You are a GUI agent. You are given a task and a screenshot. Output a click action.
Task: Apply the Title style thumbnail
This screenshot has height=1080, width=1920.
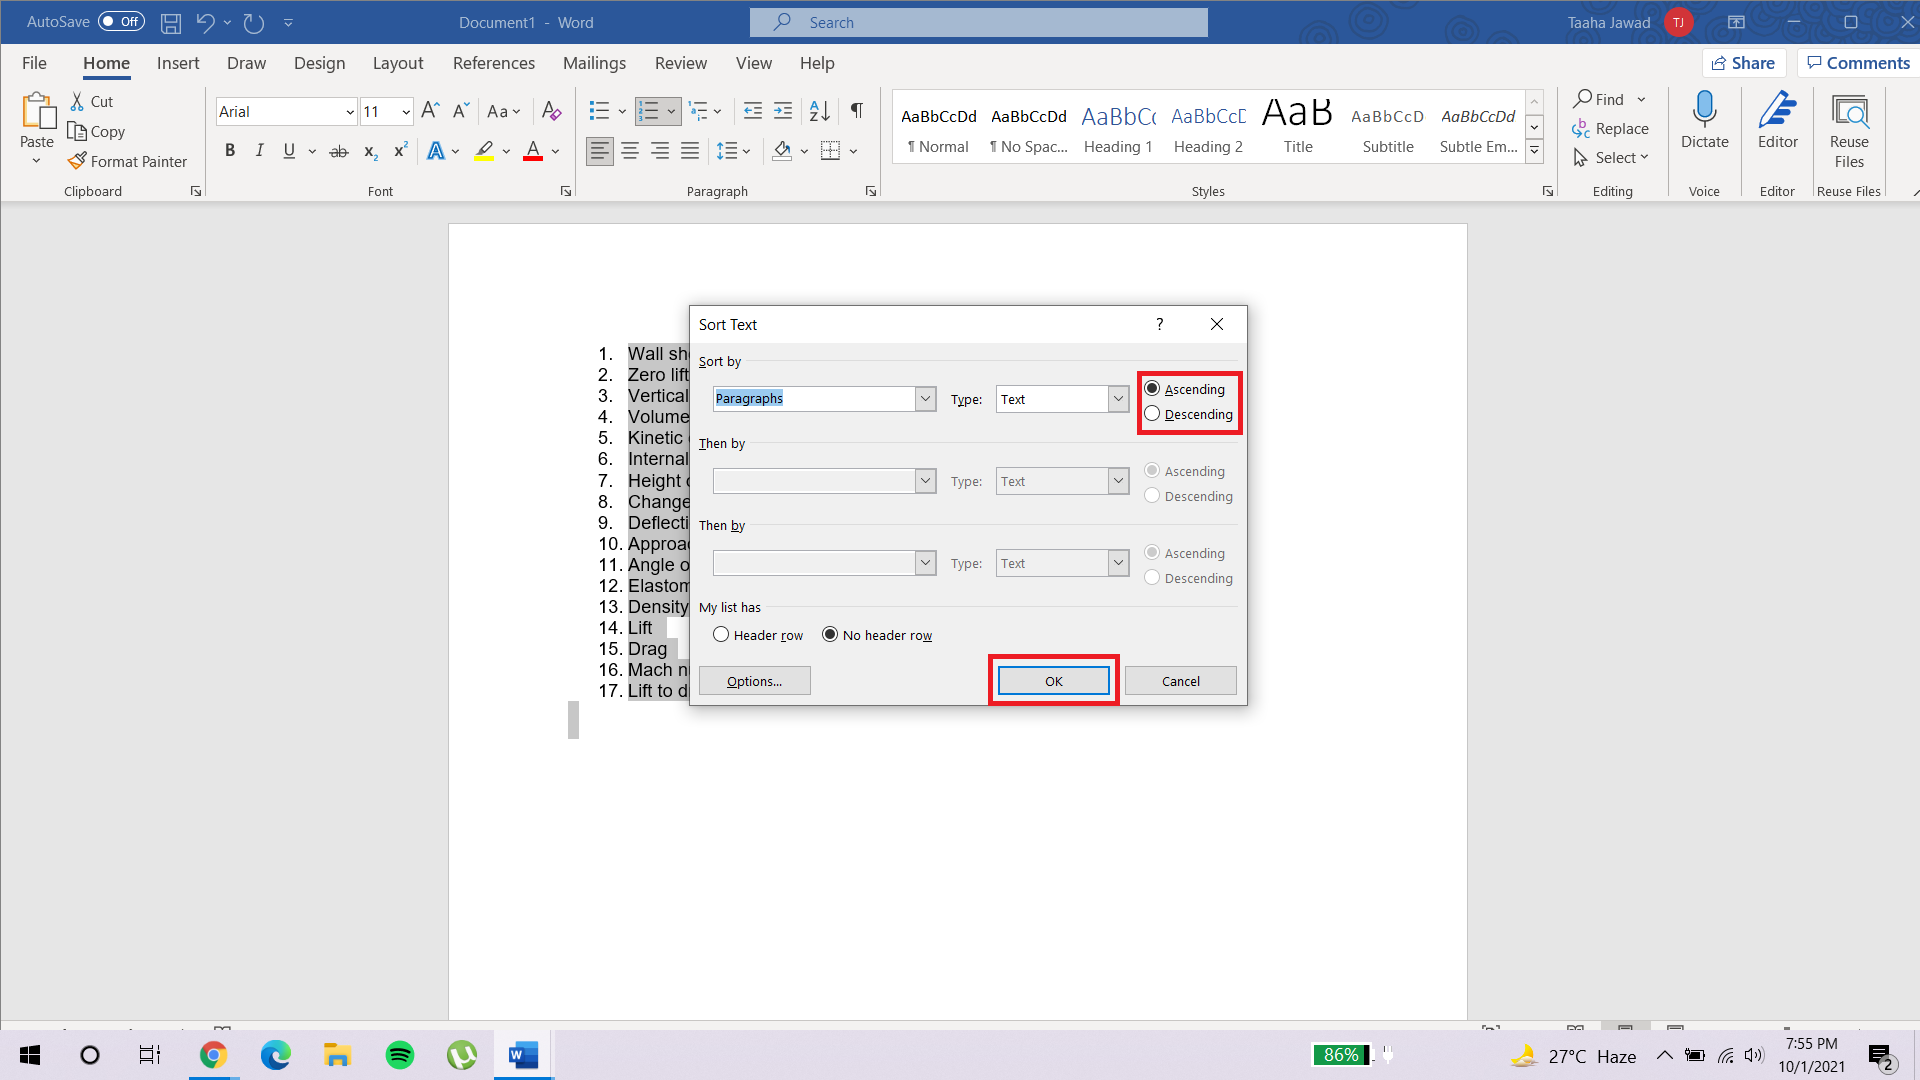pos(1298,127)
